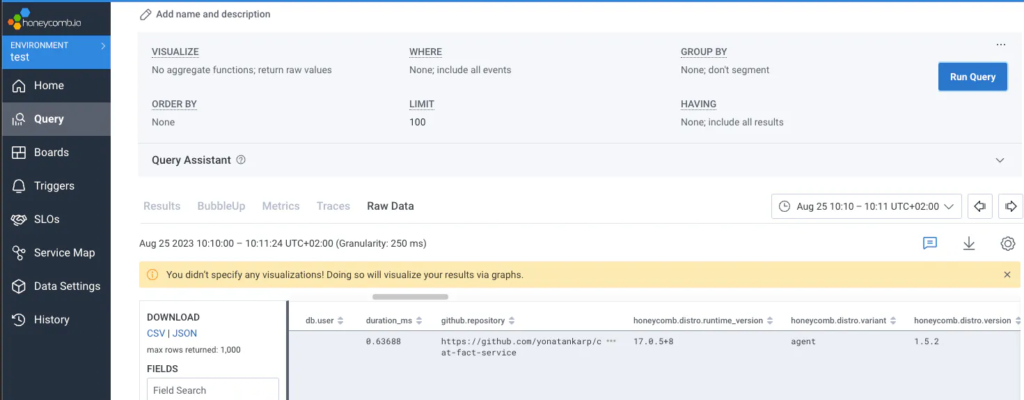Click the pencil icon to add name
The image size is (1024, 400).
[146, 15]
